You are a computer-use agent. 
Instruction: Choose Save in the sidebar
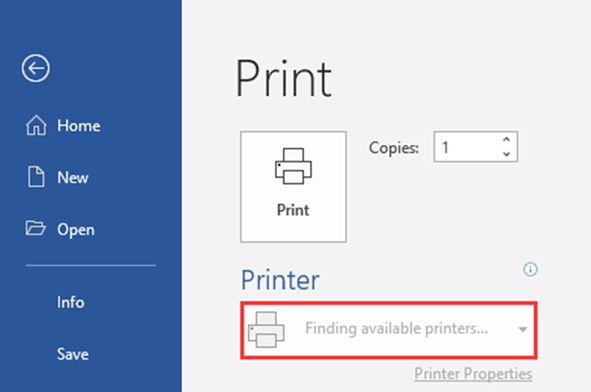point(73,354)
